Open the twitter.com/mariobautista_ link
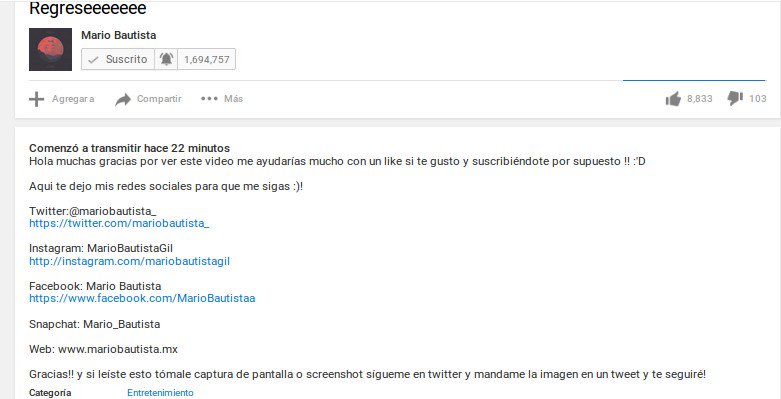Image resolution: width=781 pixels, height=399 pixels. [x=119, y=223]
